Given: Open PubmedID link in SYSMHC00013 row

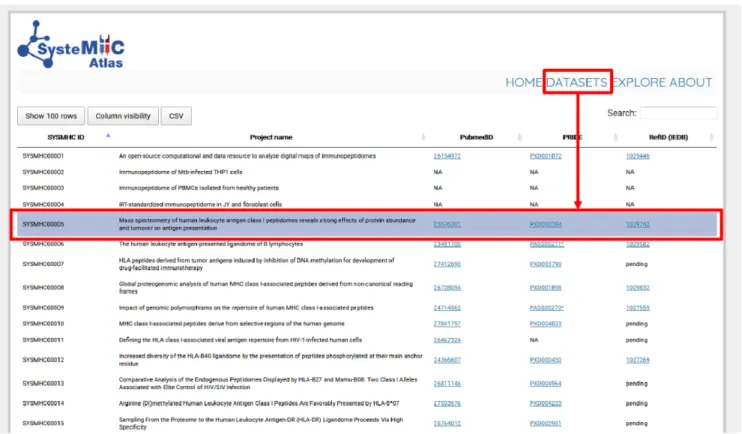Looking at the screenshot, I should tap(447, 384).
